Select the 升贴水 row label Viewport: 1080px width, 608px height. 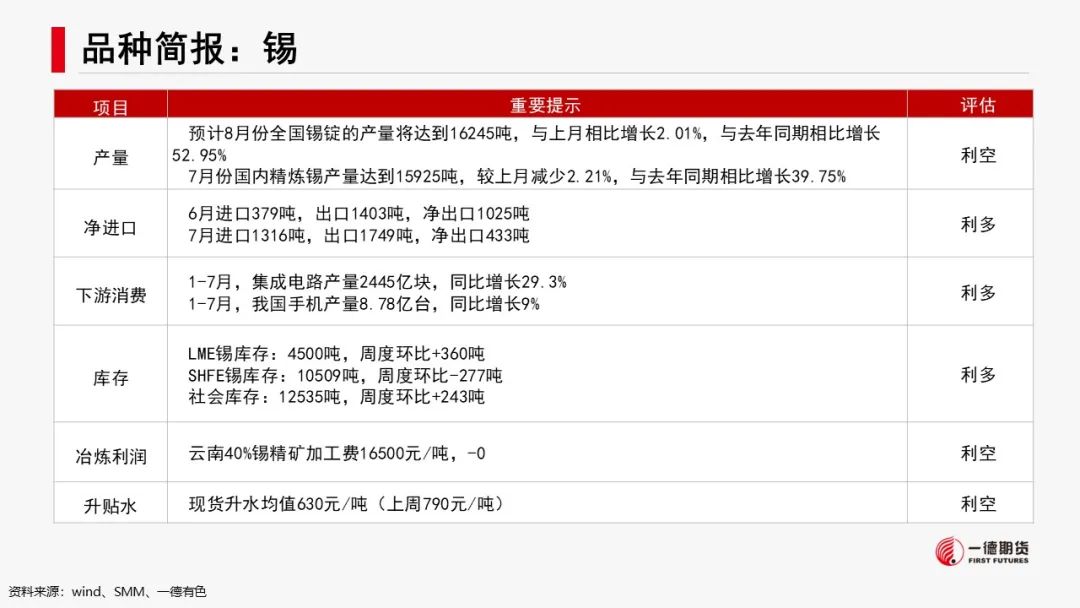pos(111,506)
